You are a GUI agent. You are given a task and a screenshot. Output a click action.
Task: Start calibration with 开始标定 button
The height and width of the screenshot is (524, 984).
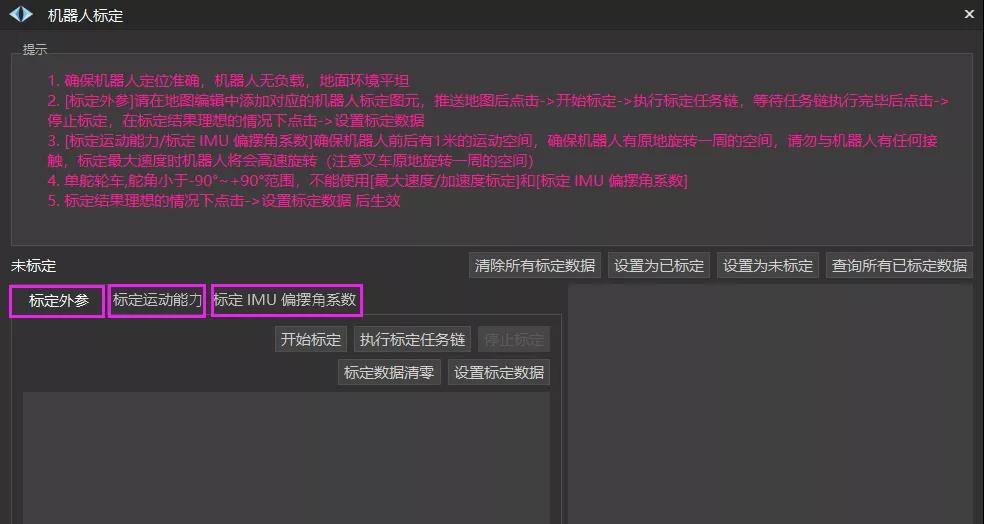point(311,339)
